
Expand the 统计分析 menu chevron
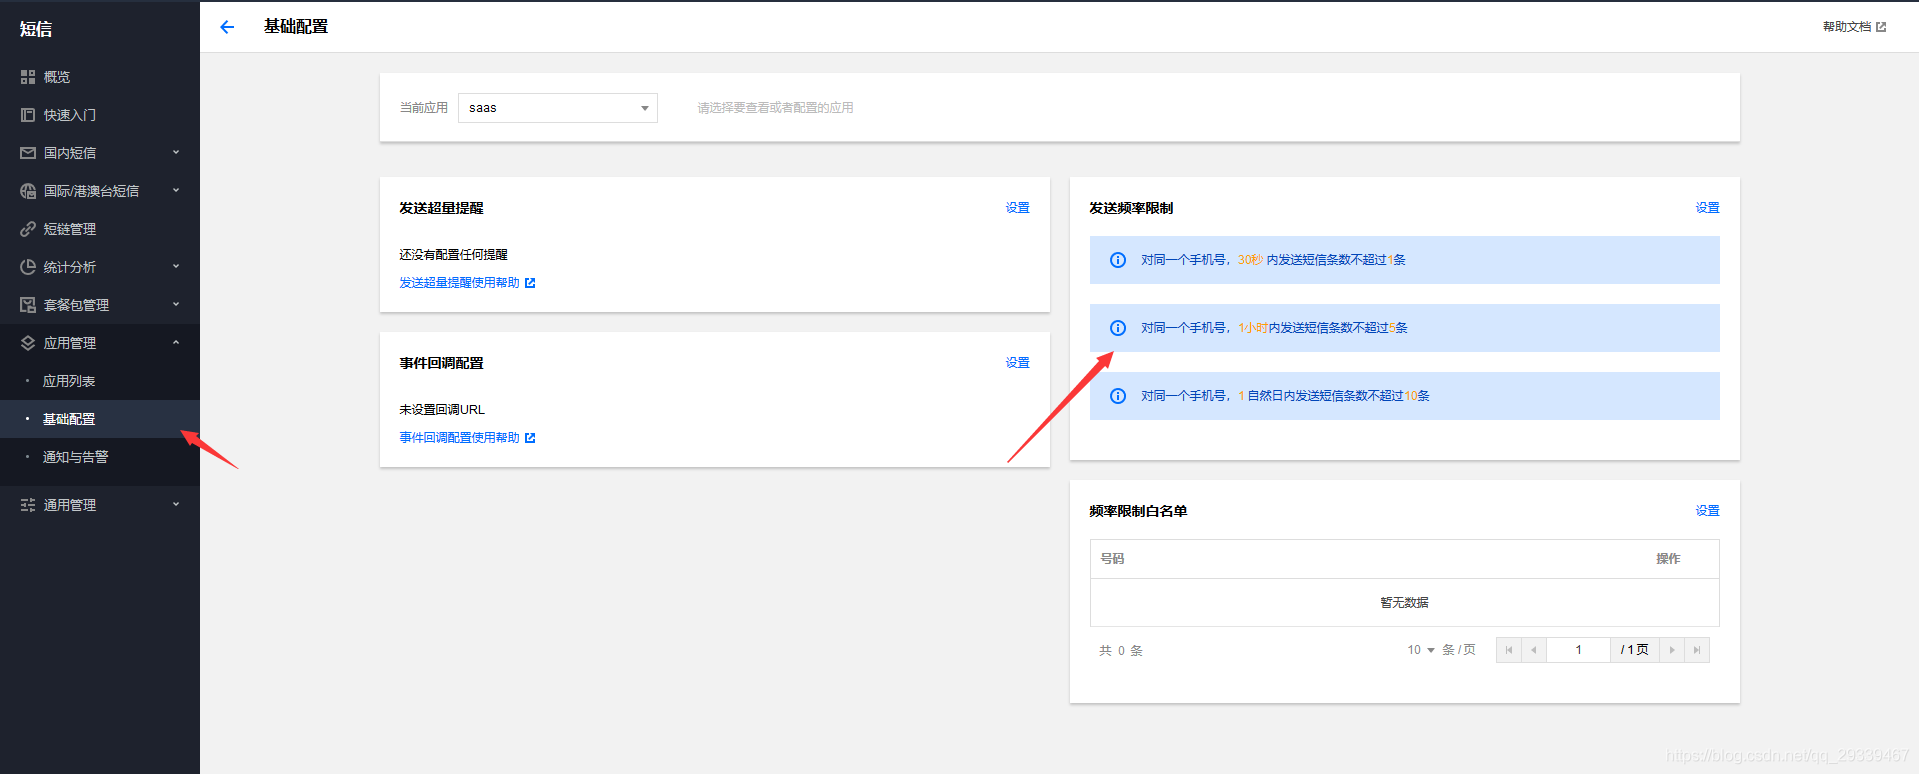[x=176, y=267]
